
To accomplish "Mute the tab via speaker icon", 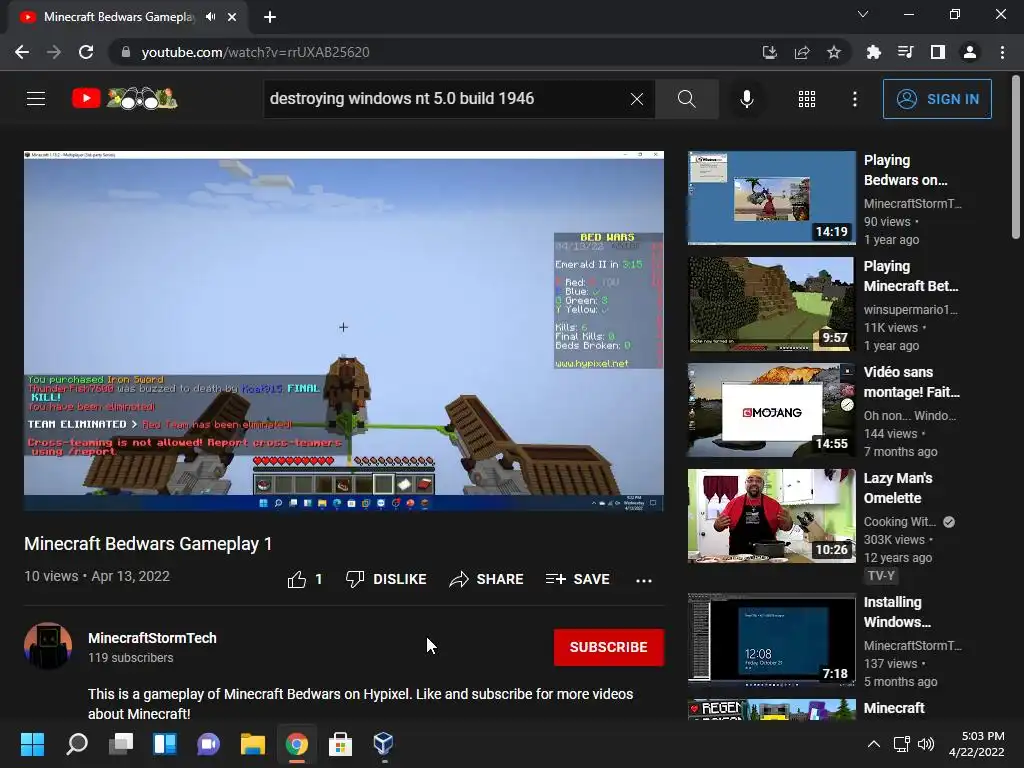I will (210, 17).
